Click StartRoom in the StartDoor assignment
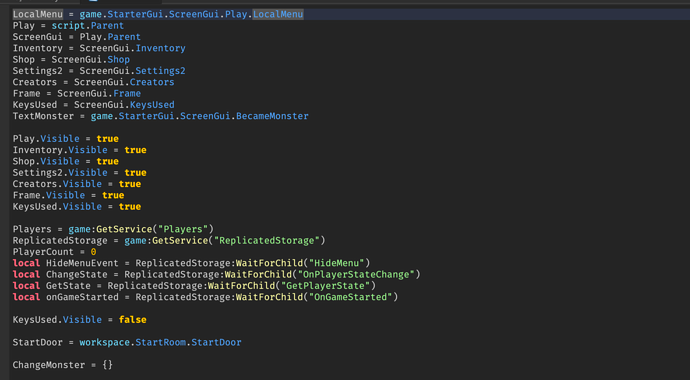Image resolution: width=690 pixels, height=380 pixels. (x=160, y=342)
